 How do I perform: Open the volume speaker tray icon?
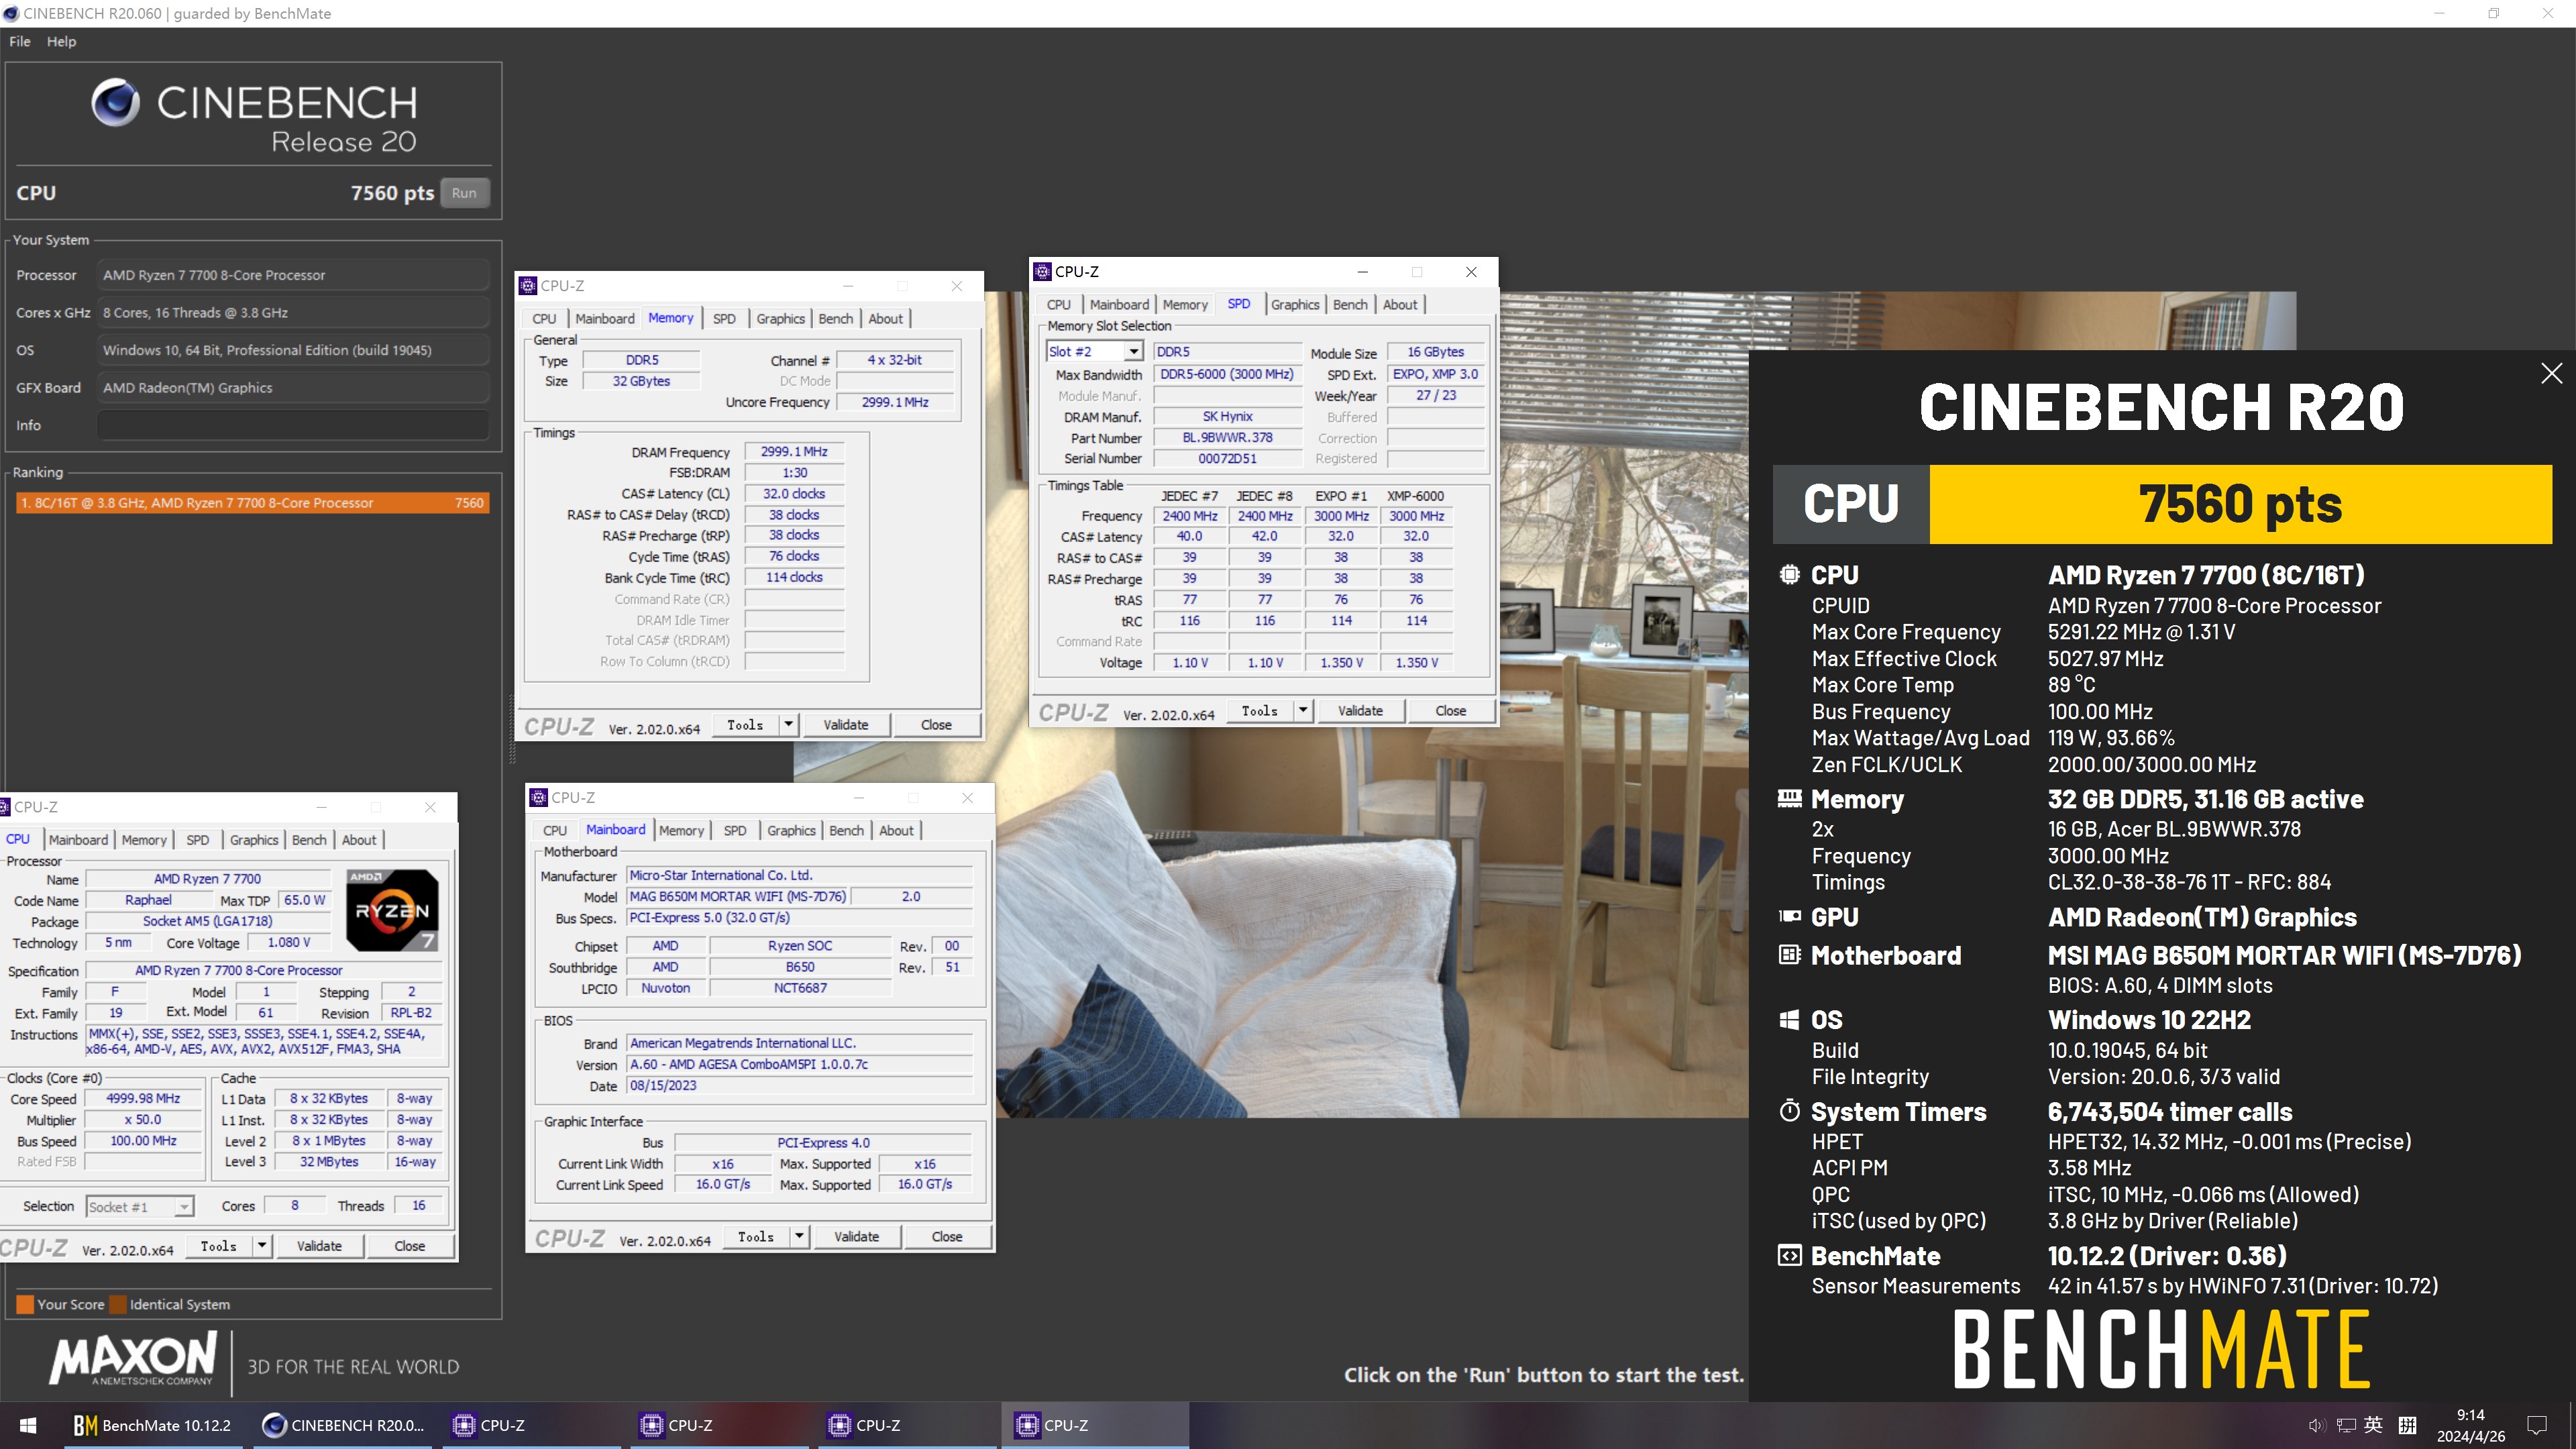pyautogui.click(x=2316, y=1425)
